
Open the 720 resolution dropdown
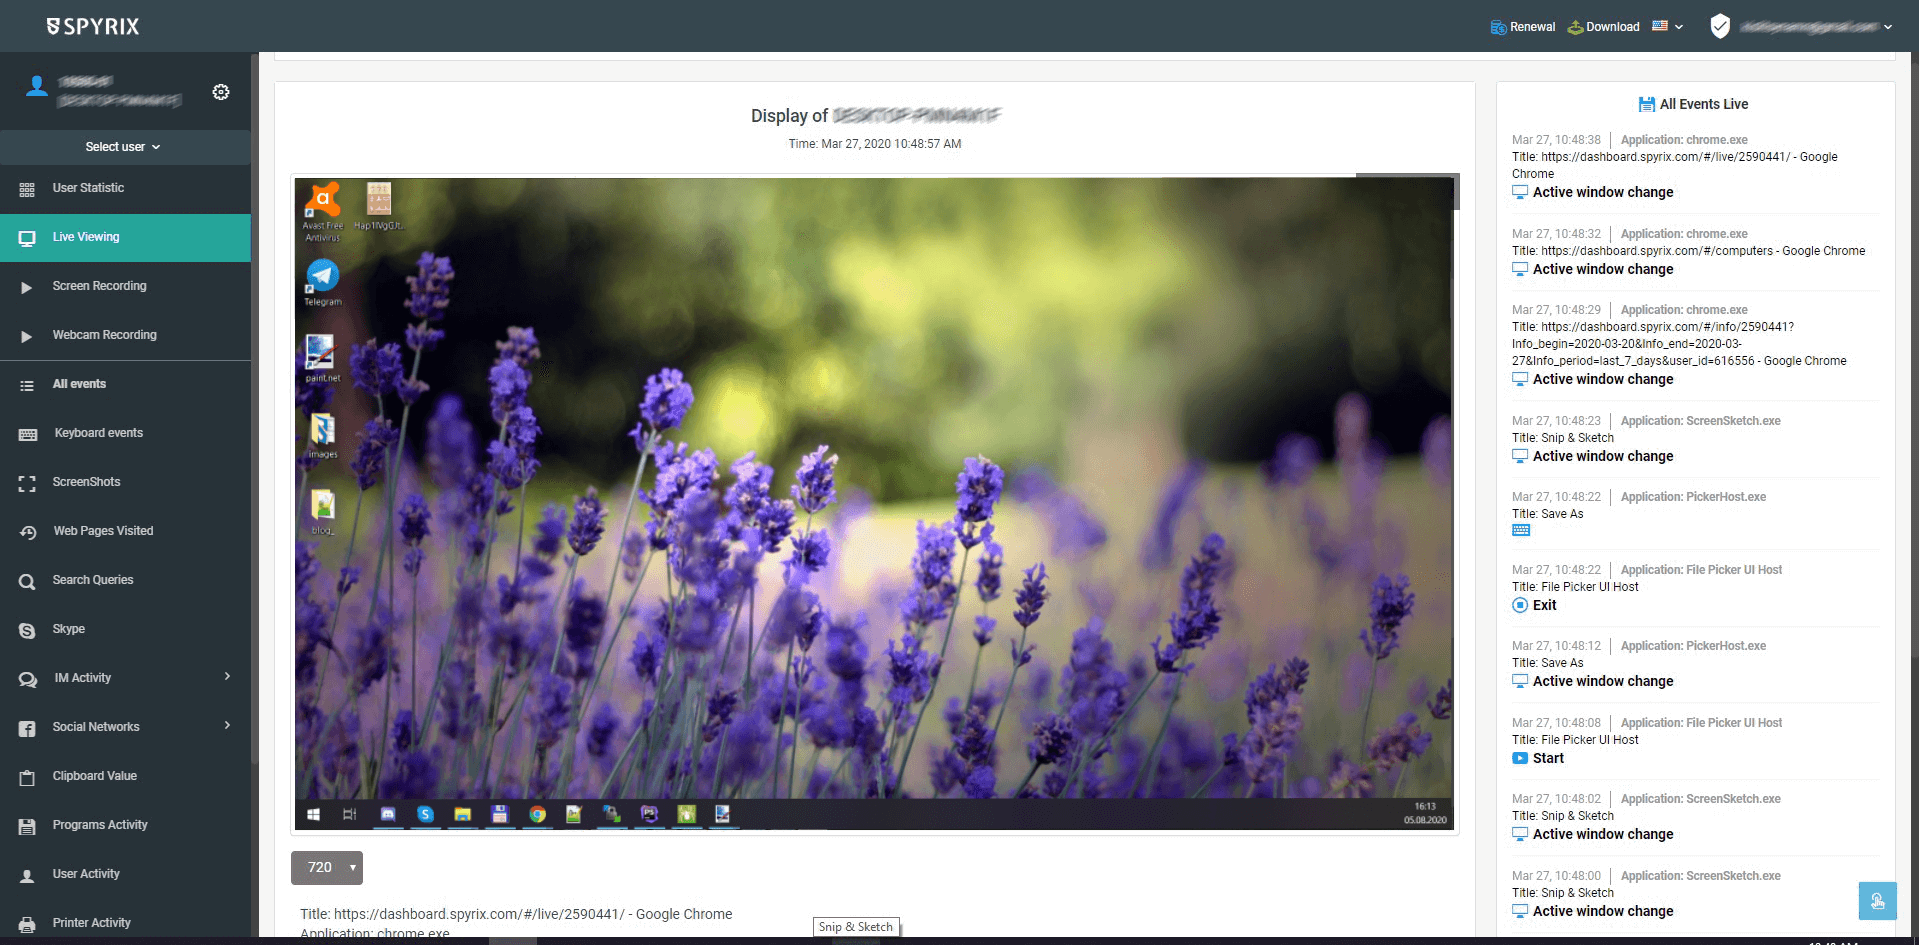pyautogui.click(x=327, y=867)
